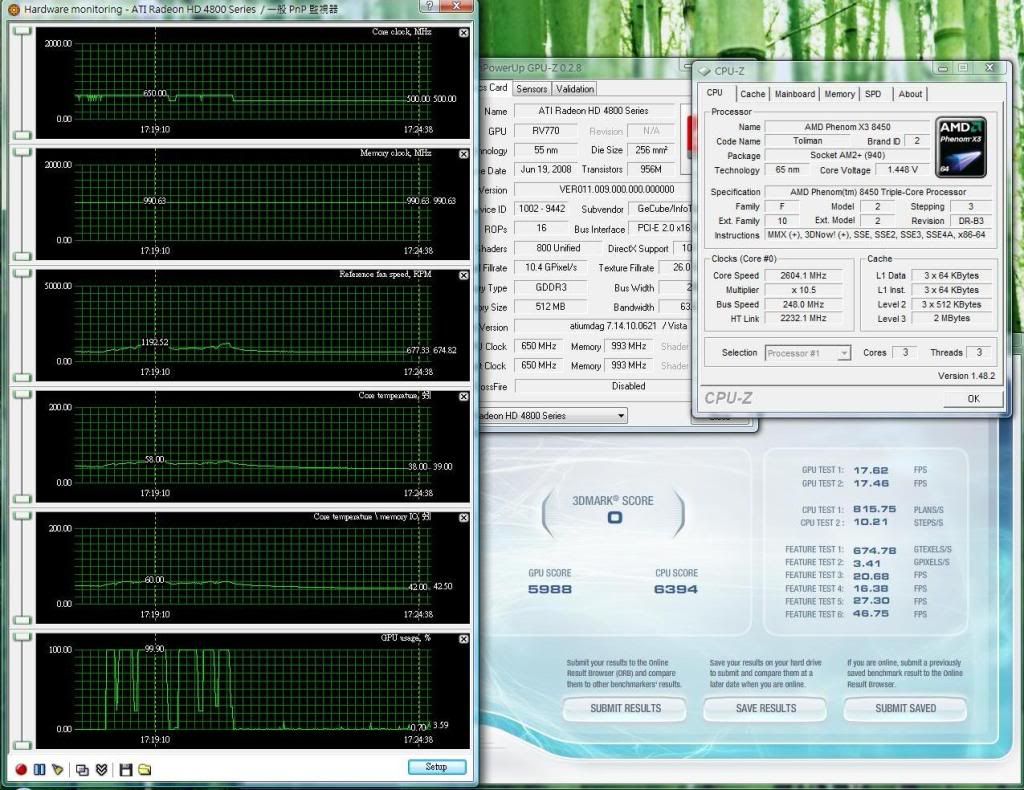The height and width of the screenshot is (790, 1024).
Task: Click Version 1.48.2 text in CPU-Z
Action: [966, 376]
